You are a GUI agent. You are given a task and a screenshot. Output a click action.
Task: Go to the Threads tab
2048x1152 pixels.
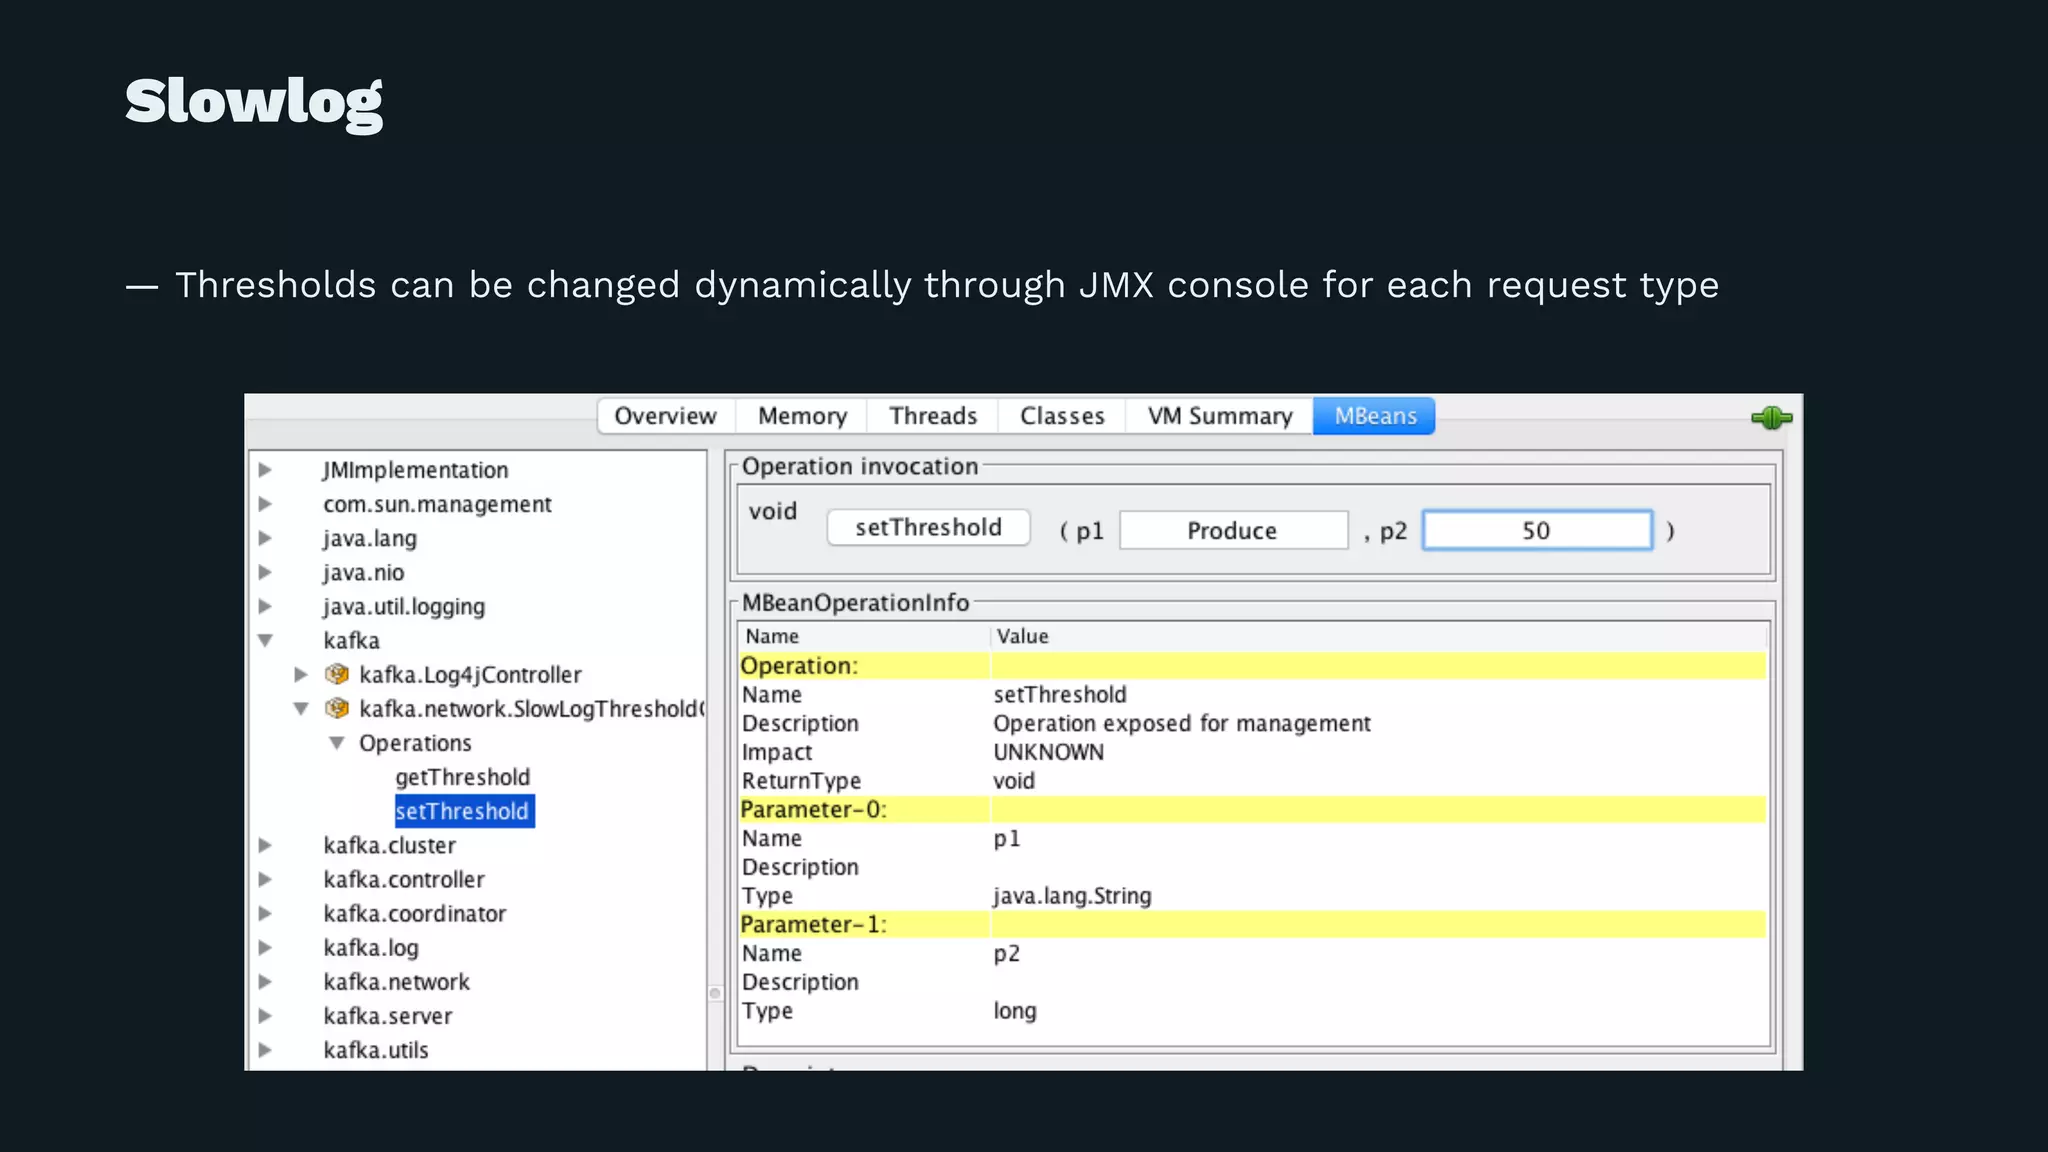point(933,416)
